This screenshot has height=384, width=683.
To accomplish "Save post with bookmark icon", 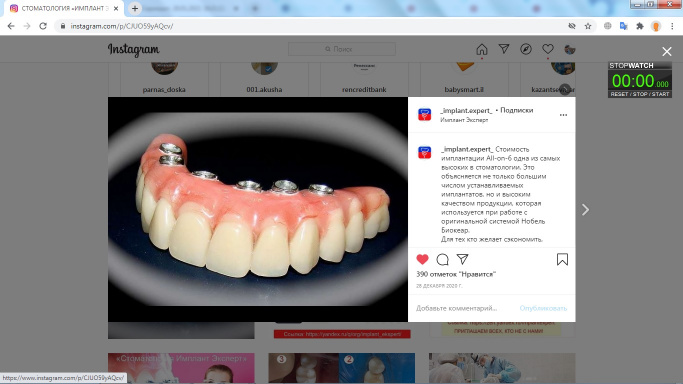I will point(562,259).
